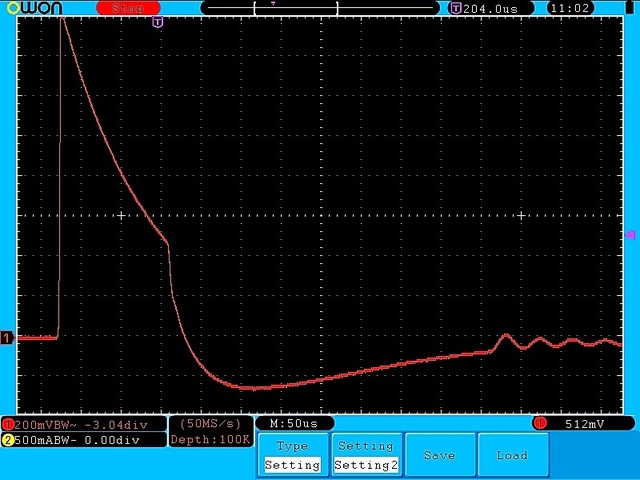Click the purple T trigger position marker

[157, 21]
